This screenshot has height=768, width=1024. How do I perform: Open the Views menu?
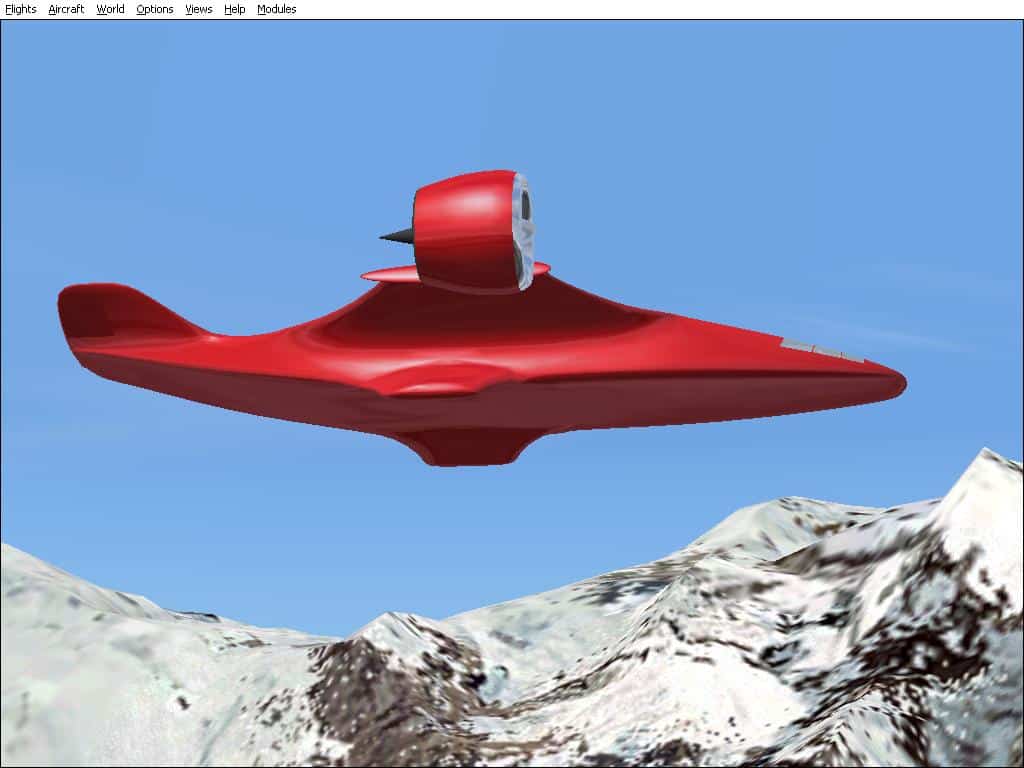[198, 9]
